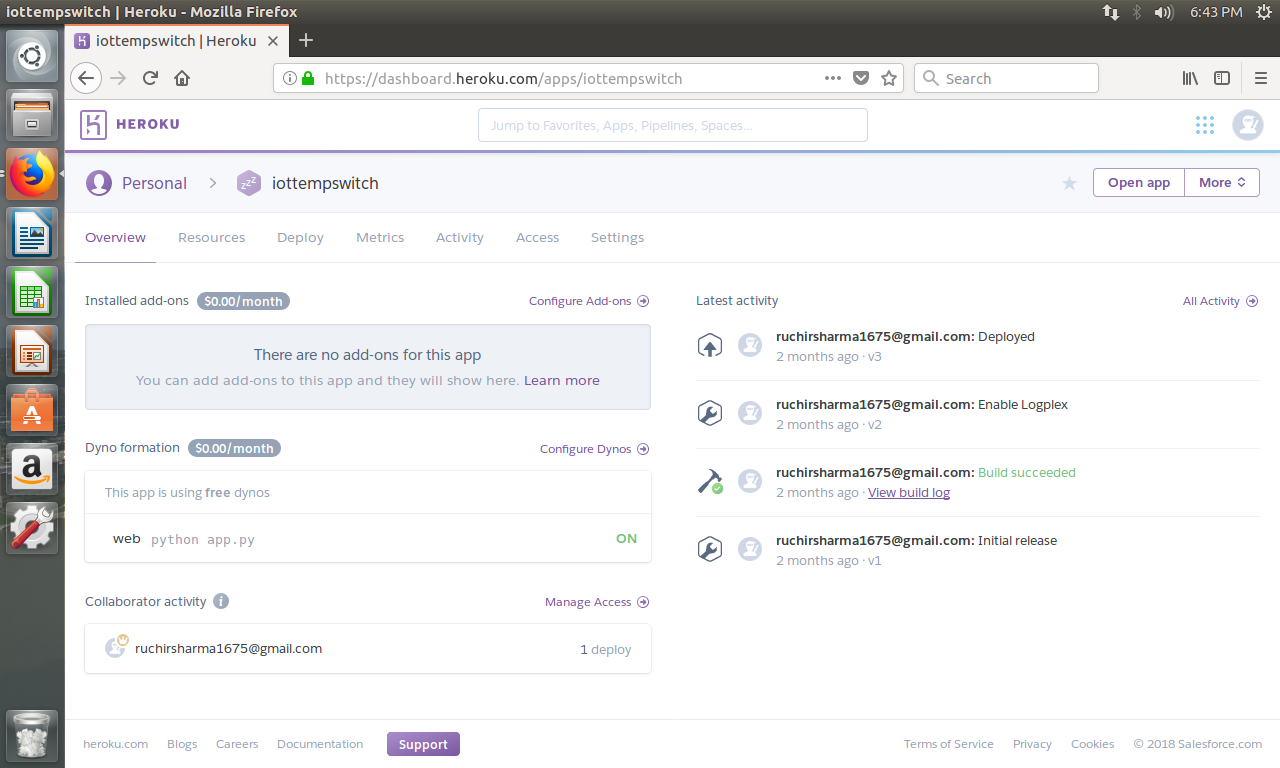
Task: Select the iottempswitch | Heroku browser tab
Action: 178,40
